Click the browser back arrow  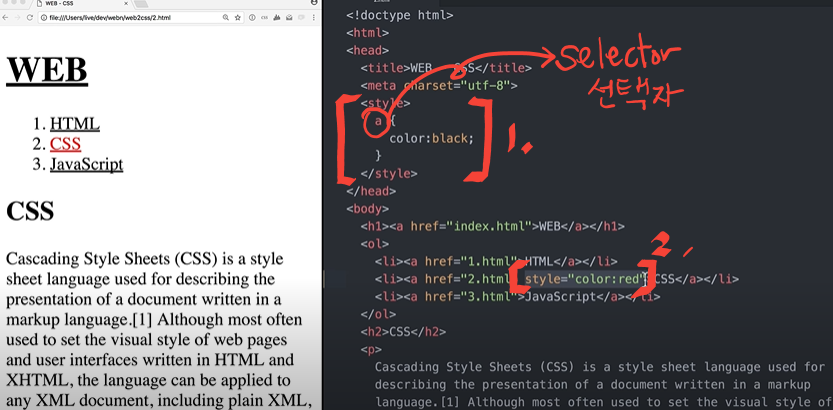[x=5, y=18]
